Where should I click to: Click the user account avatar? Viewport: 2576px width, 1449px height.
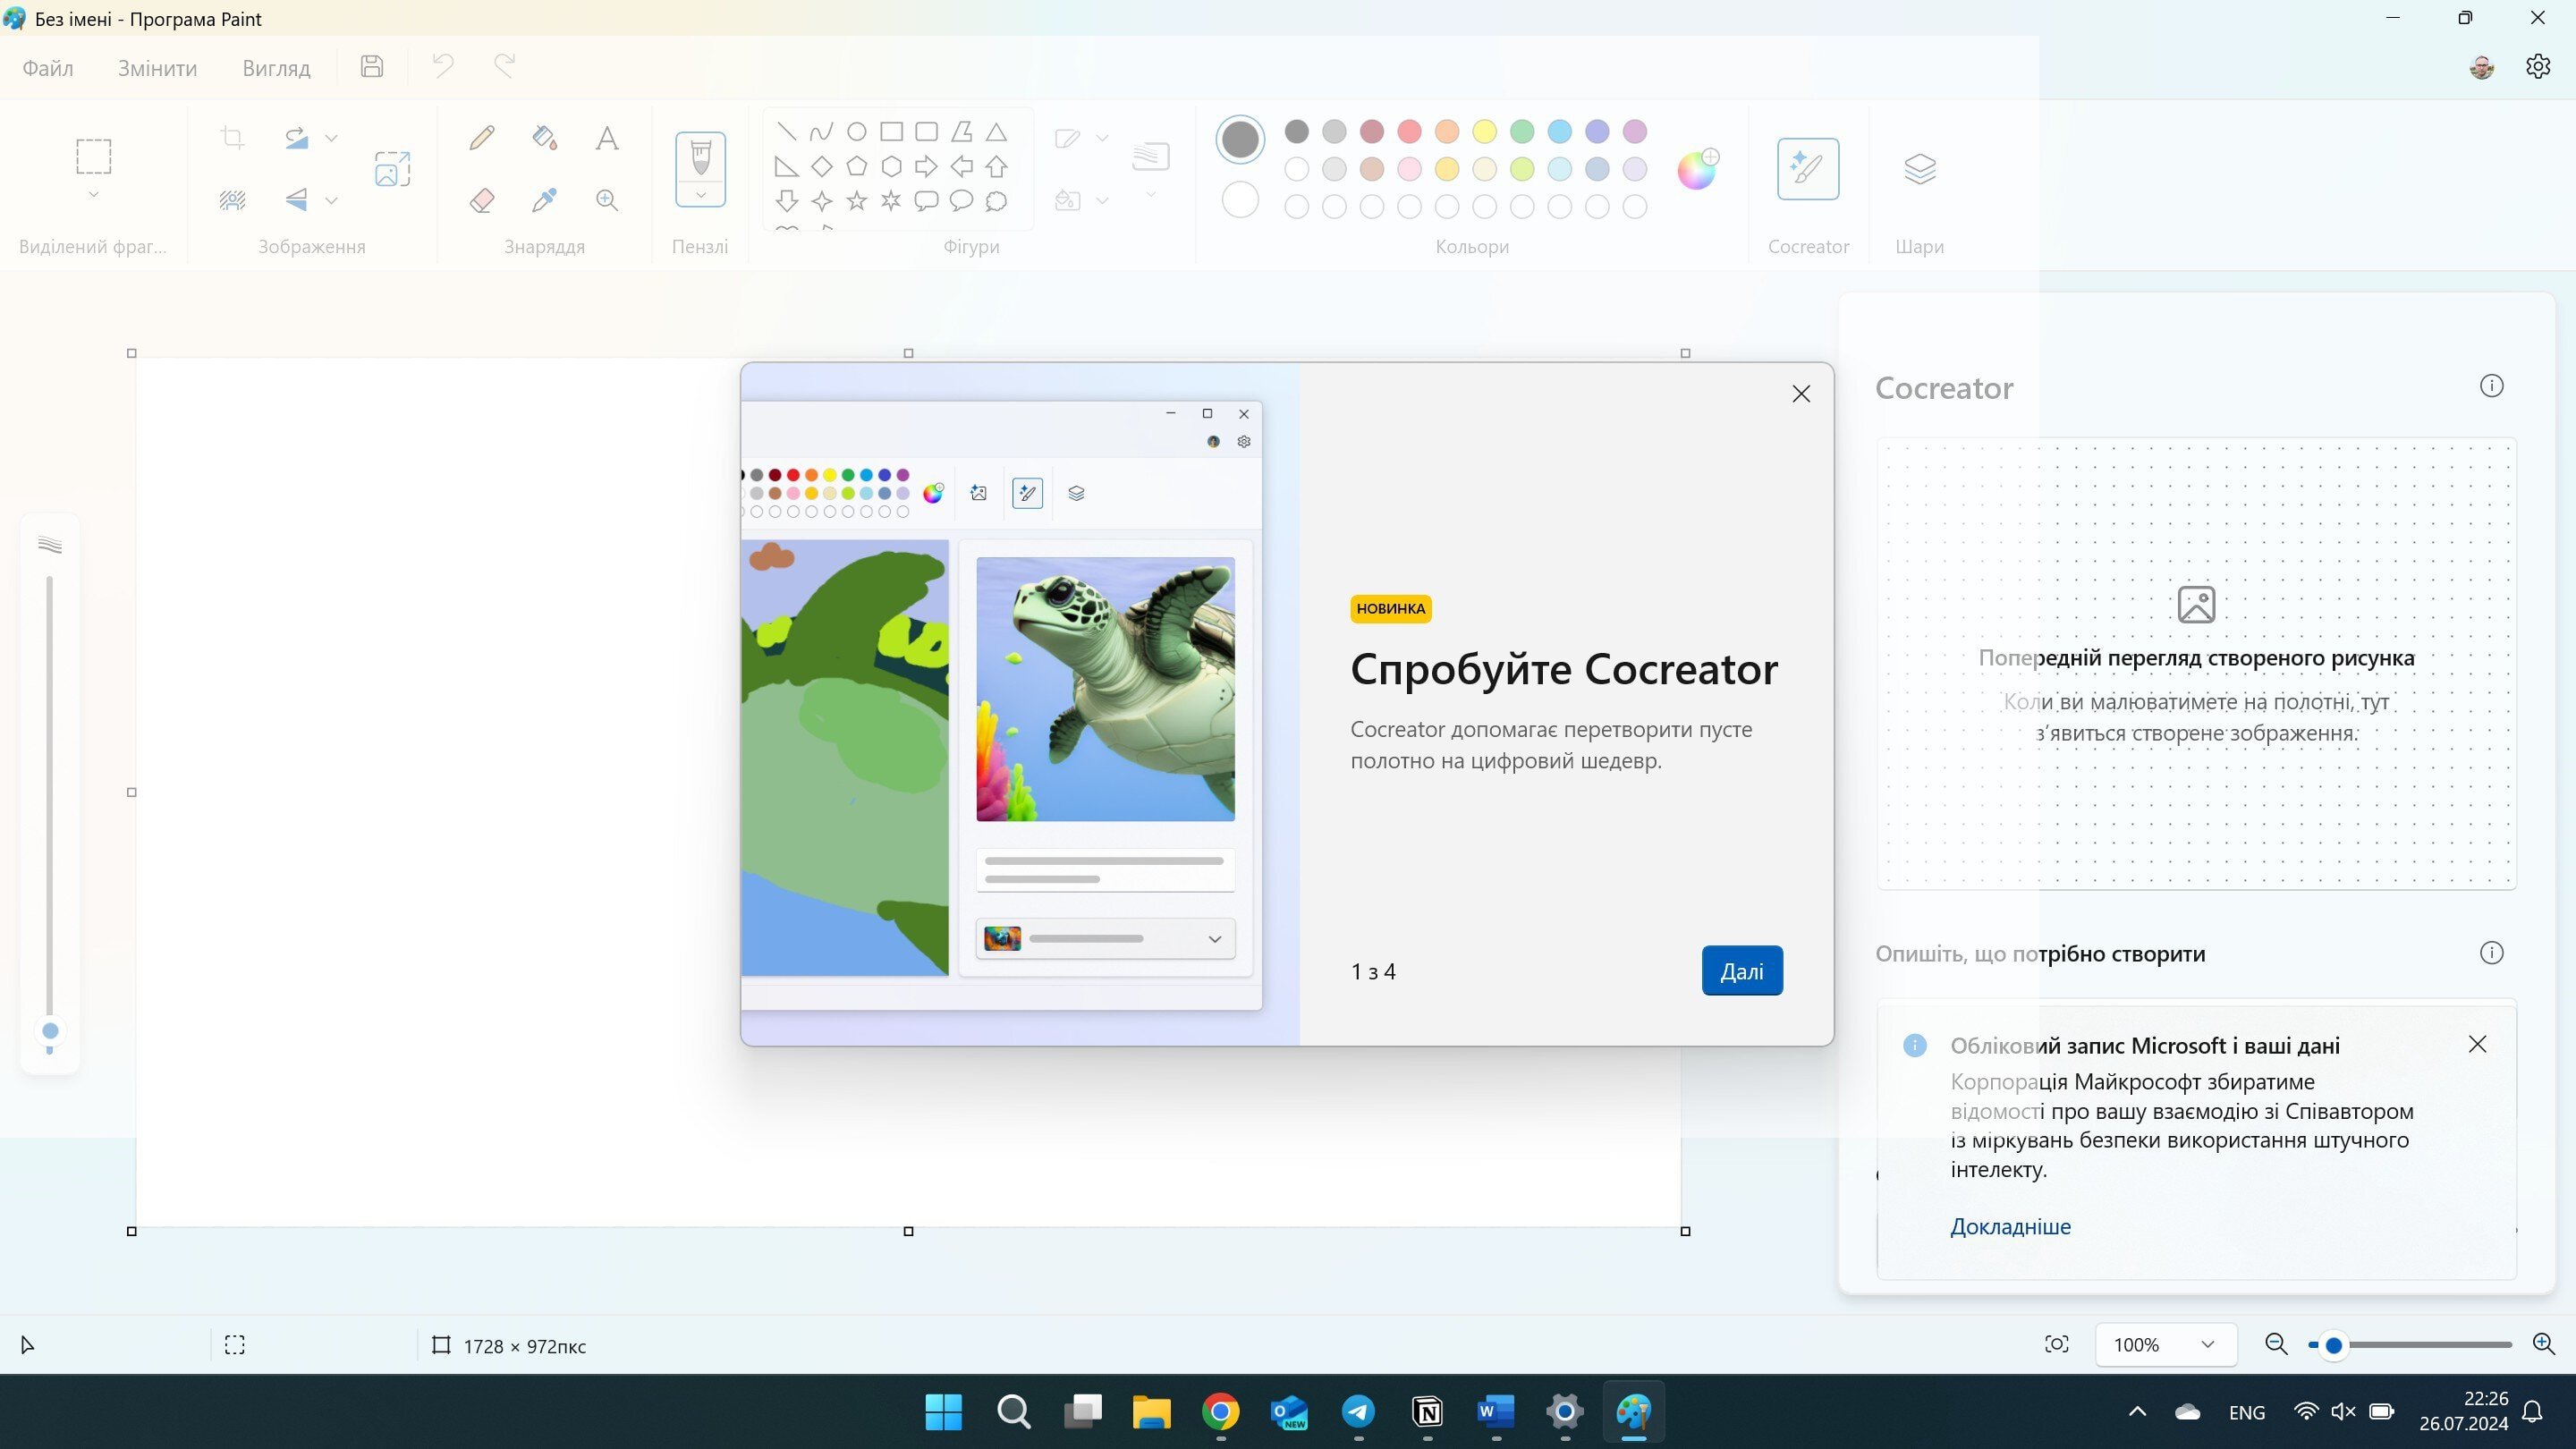(2481, 67)
